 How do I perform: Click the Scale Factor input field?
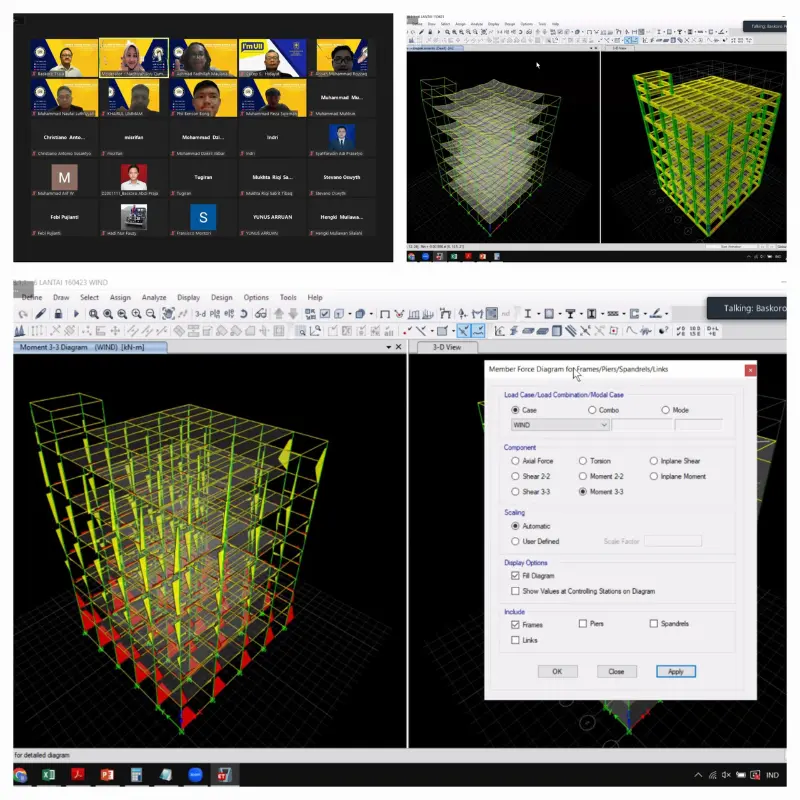(672, 541)
